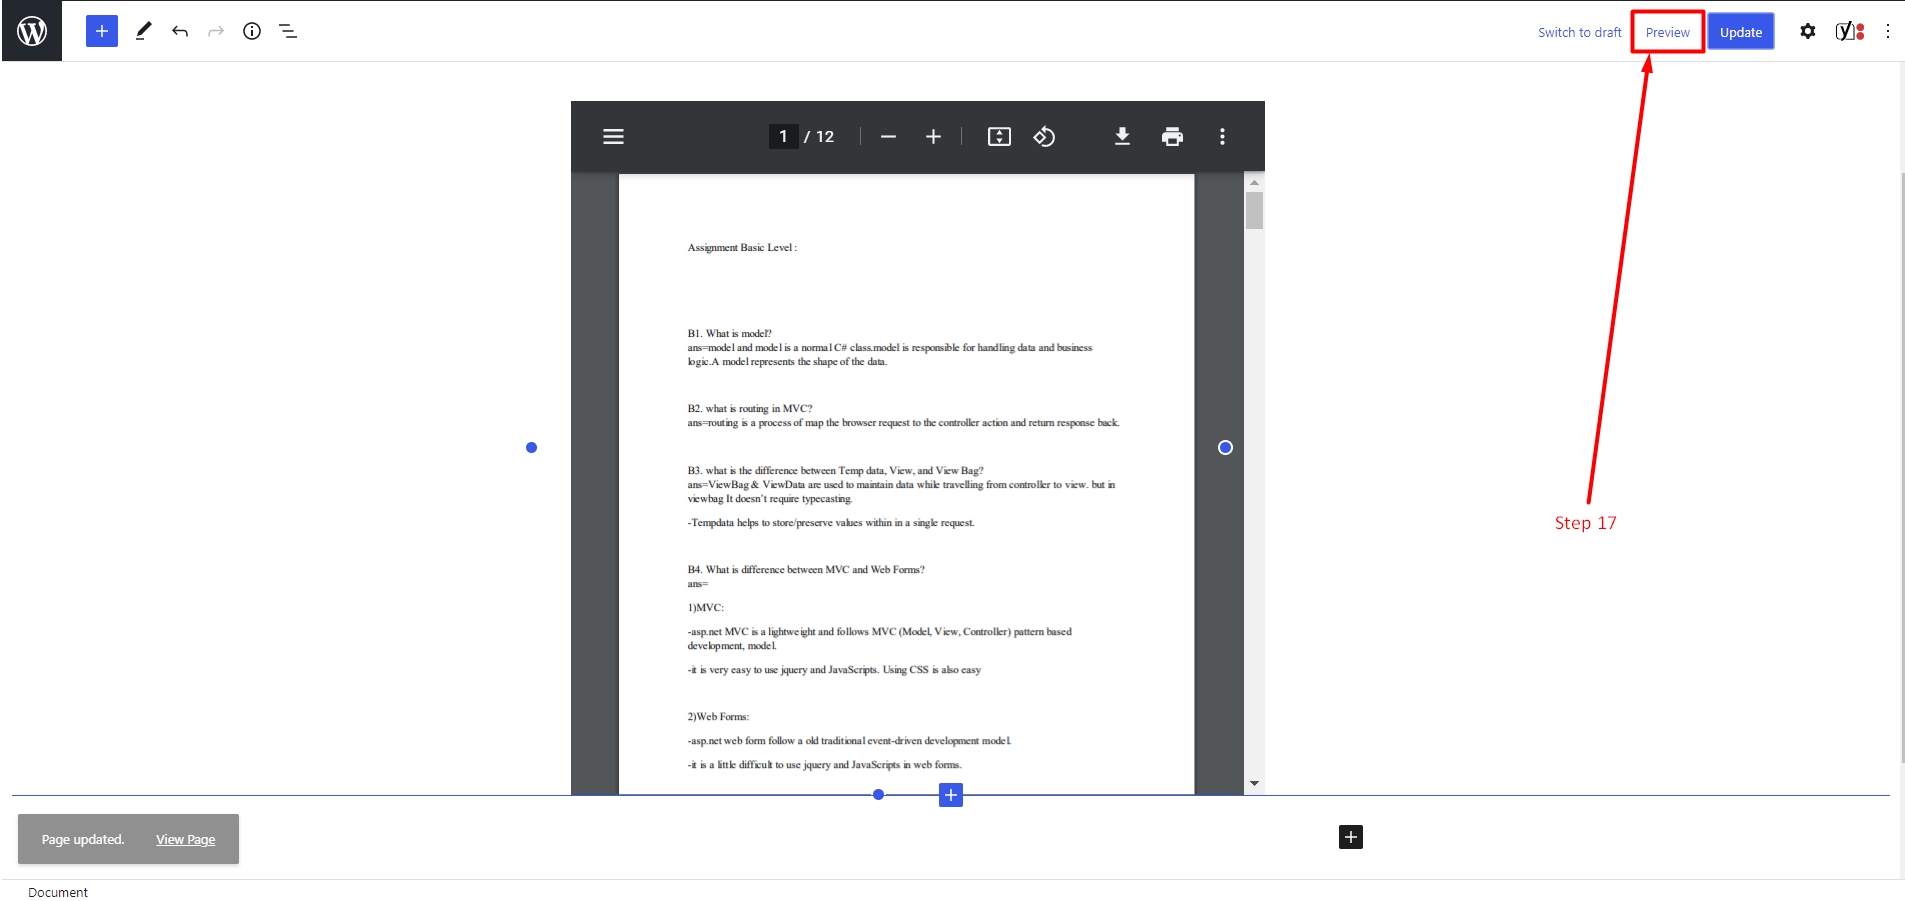Click the PDF page number field
This screenshot has height=901, width=1905.
[x=783, y=136]
